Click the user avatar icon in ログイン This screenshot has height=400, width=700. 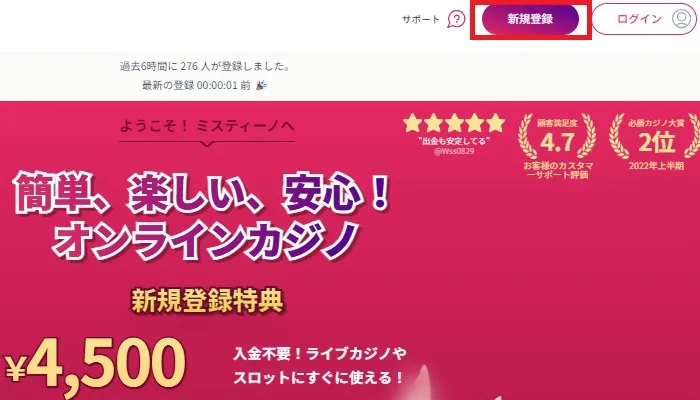coord(681,19)
